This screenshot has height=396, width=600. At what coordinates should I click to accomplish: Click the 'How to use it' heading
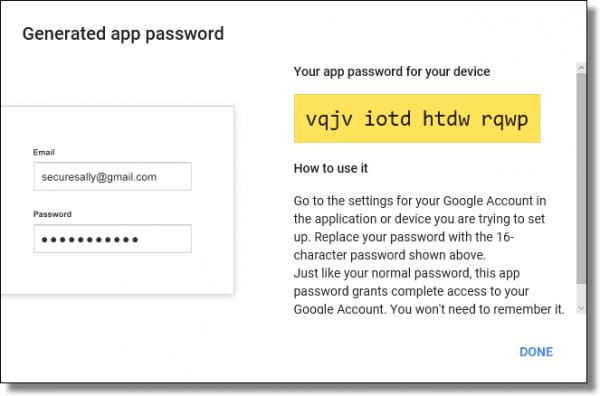[x=331, y=168]
